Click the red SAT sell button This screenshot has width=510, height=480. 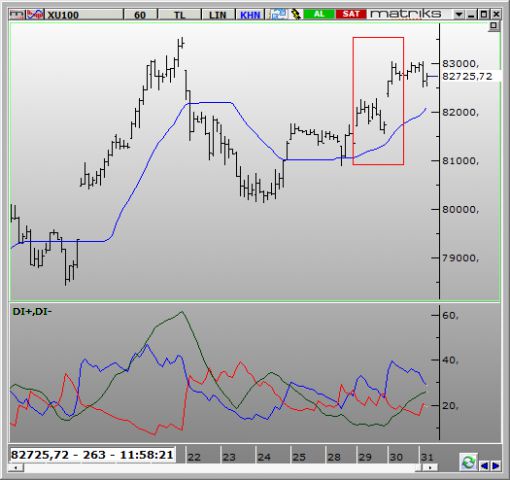[x=351, y=14]
